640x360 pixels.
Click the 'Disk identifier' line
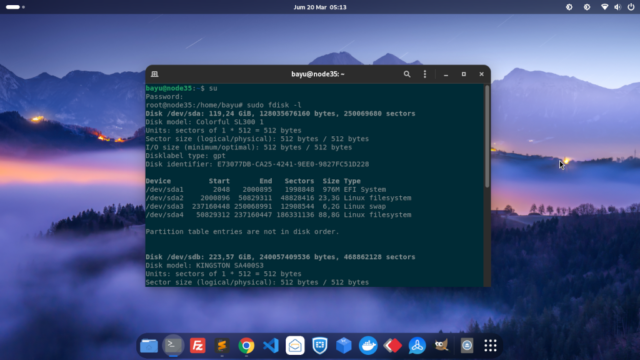coord(257,164)
